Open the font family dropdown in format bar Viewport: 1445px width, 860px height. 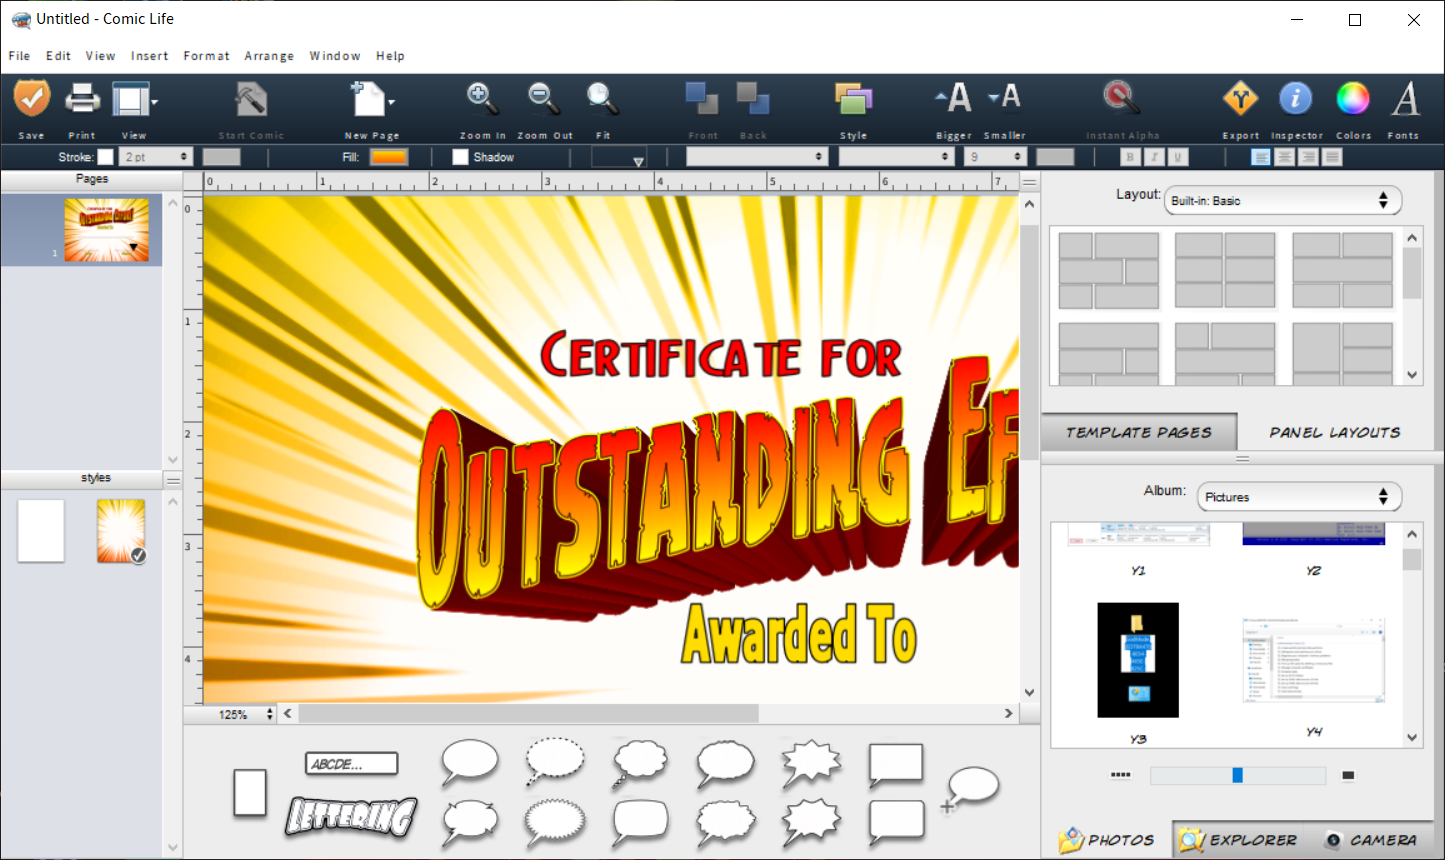pos(757,157)
